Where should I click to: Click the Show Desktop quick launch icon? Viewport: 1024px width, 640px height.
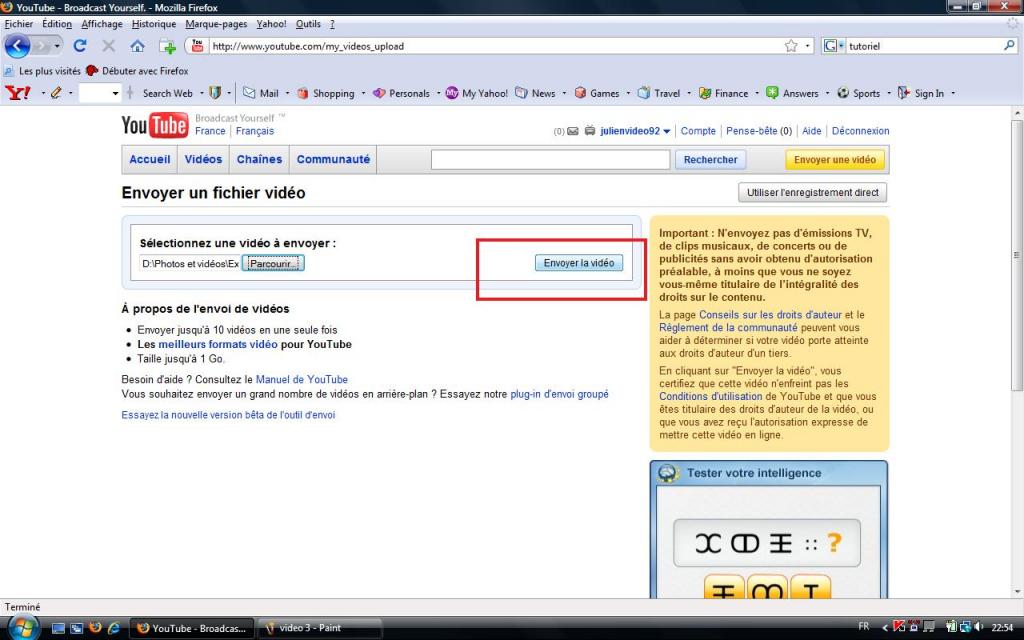click(58, 628)
